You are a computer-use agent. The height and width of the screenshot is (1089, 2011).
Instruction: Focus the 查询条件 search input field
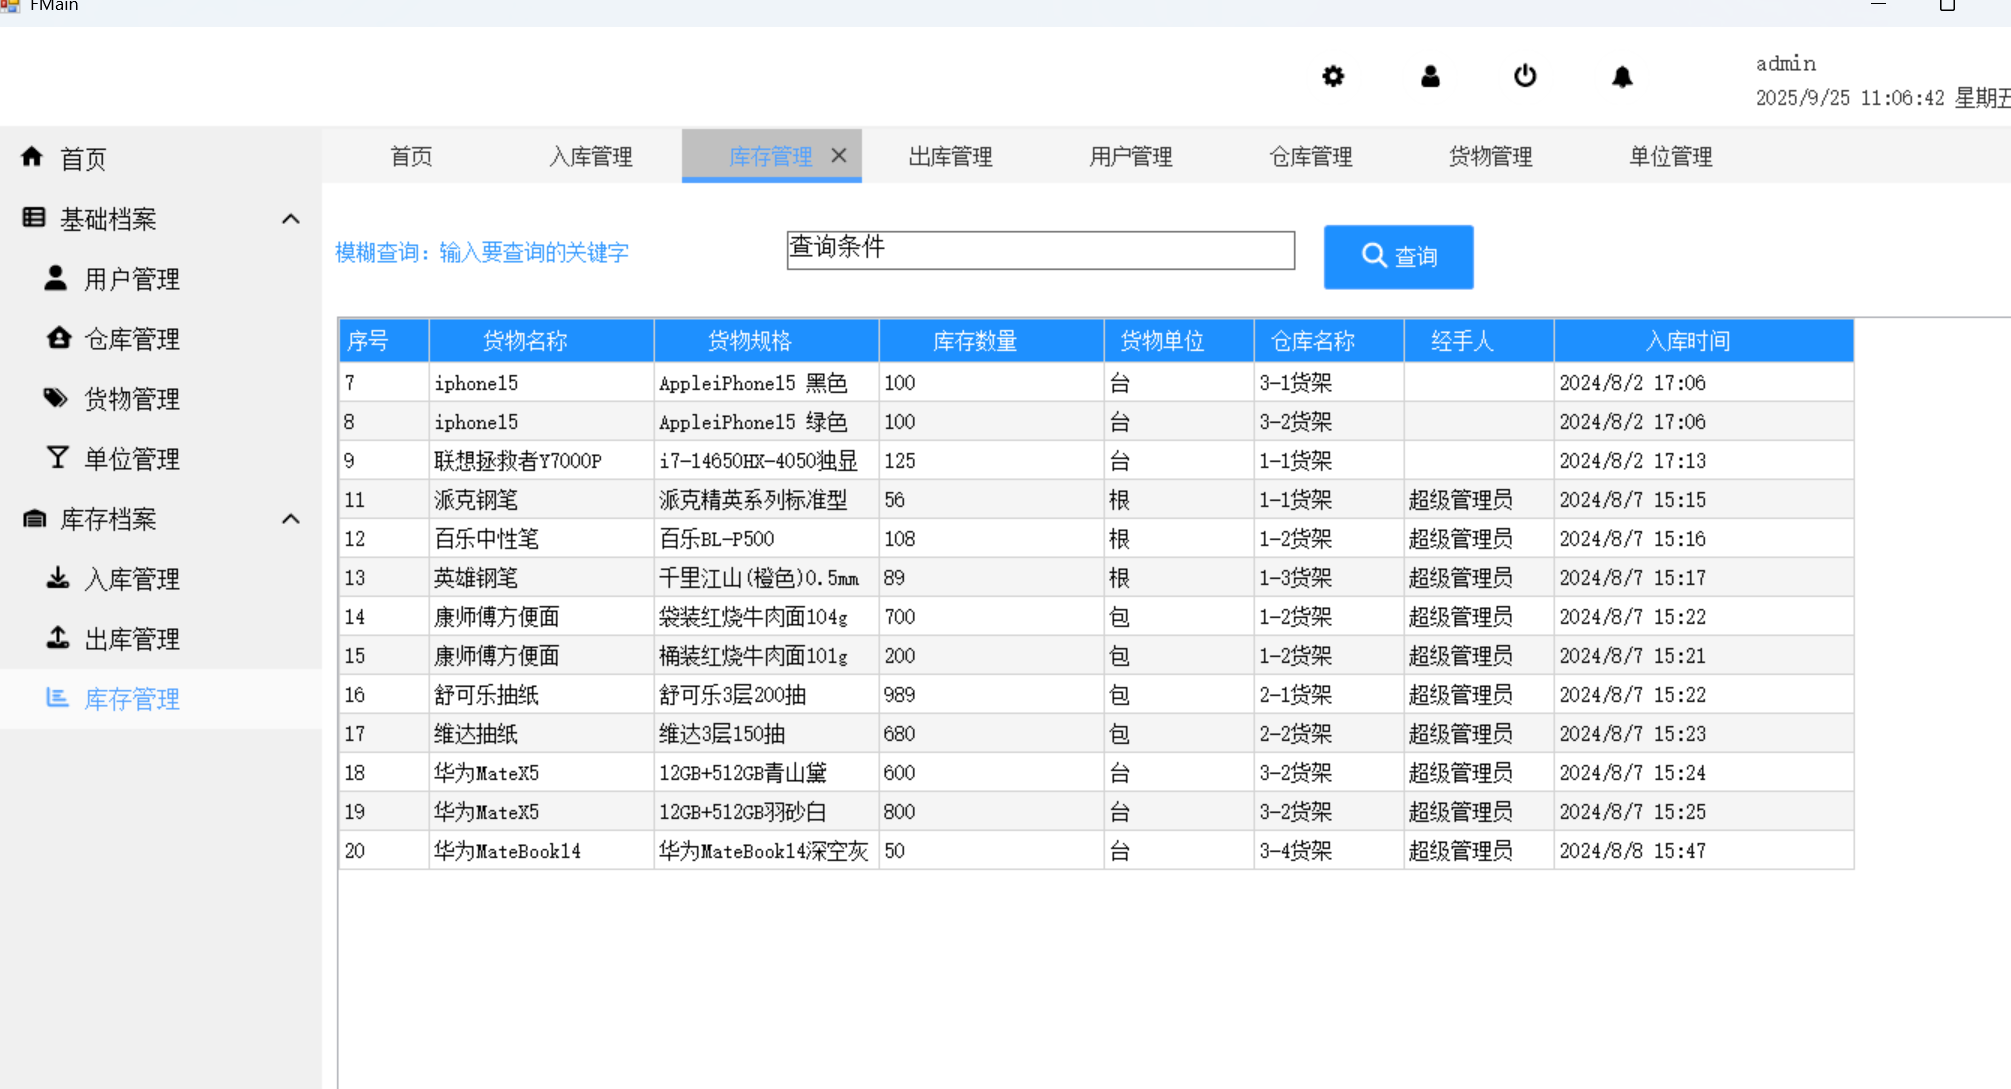click(1040, 250)
